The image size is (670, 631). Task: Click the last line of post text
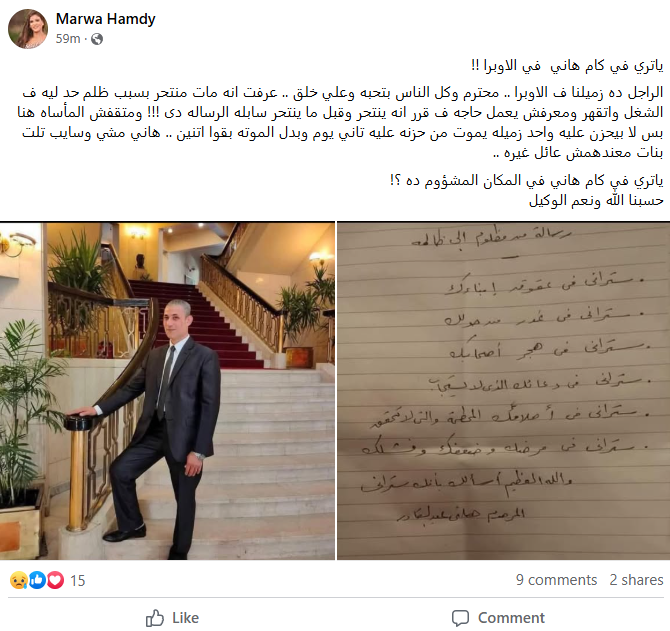[596, 200]
